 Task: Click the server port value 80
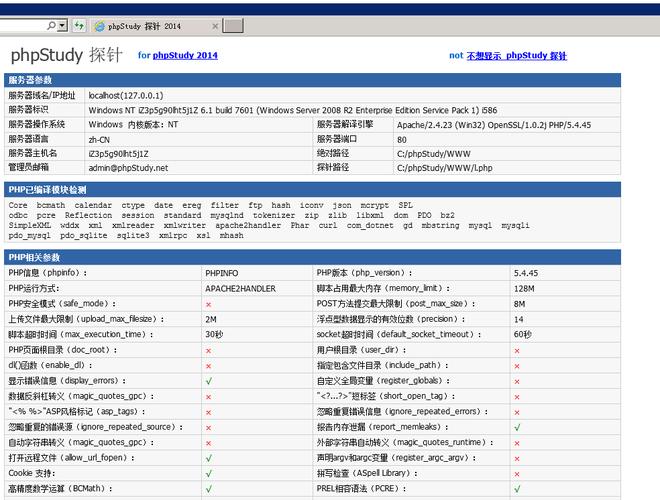[402, 140]
